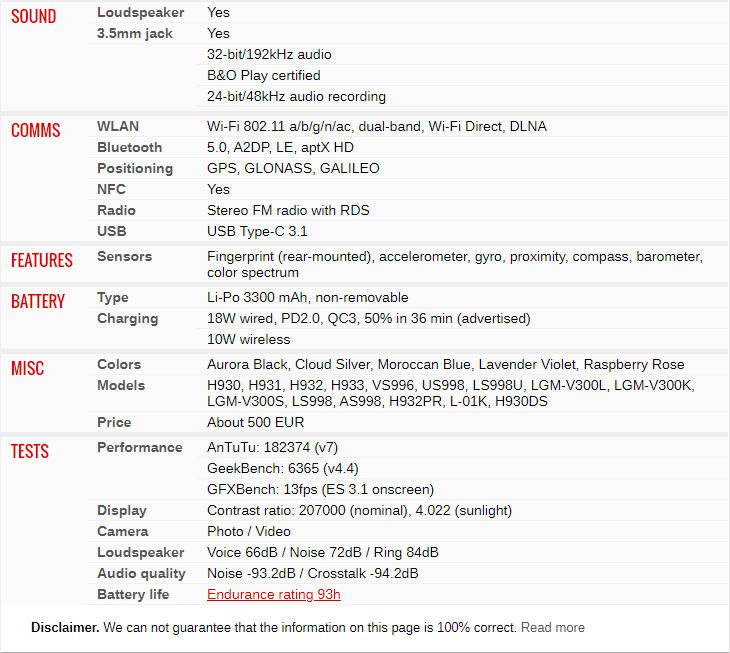Click the Read more disclaimer link
Image resolution: width=730 pixels, height=653 pixels.
click(x=552, y=628)
